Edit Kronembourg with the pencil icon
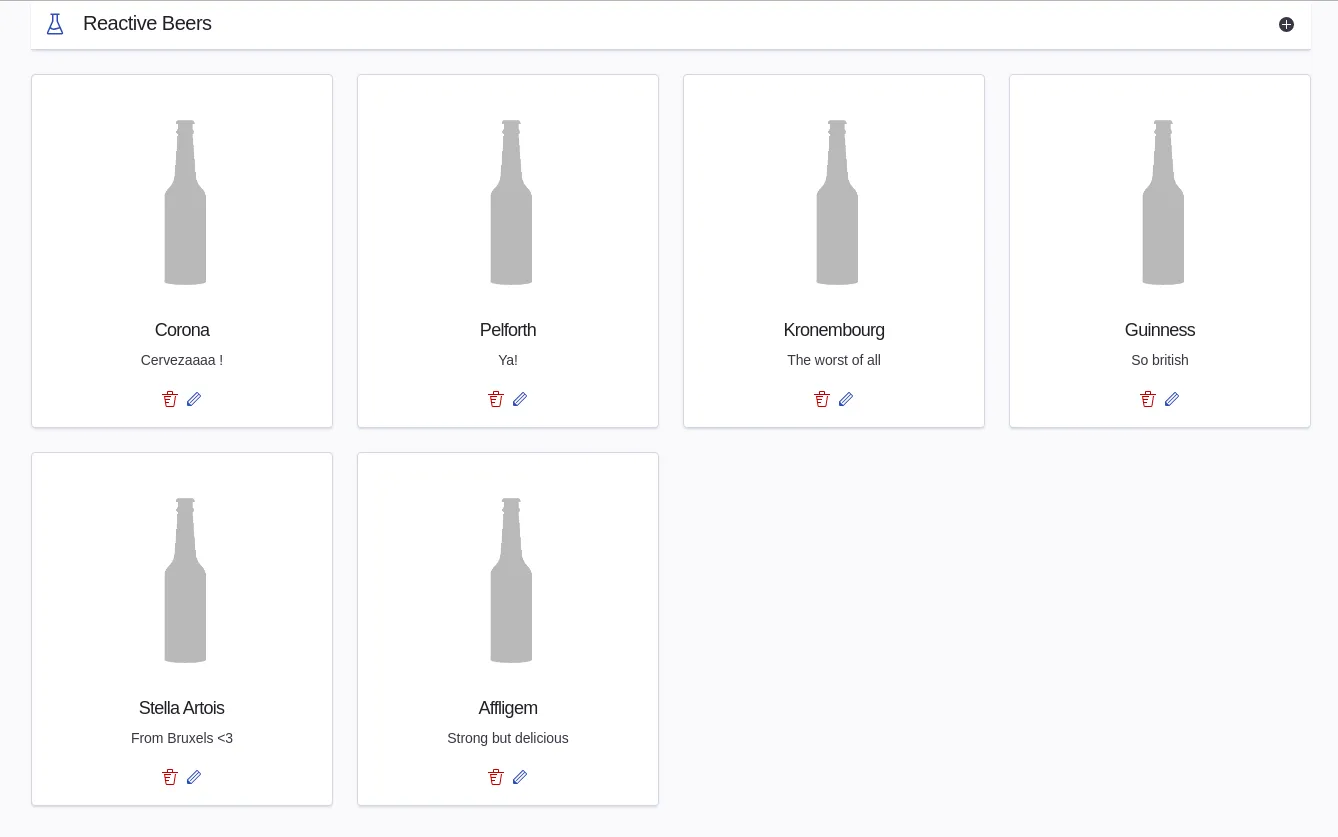The height and width of the screenshot is (837, 1338). pyautogui.click(x=846, y=399)
